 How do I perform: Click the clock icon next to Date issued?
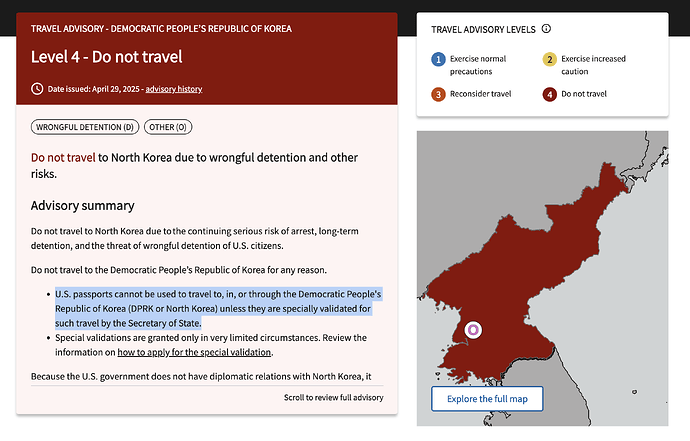tap(38, 89)
